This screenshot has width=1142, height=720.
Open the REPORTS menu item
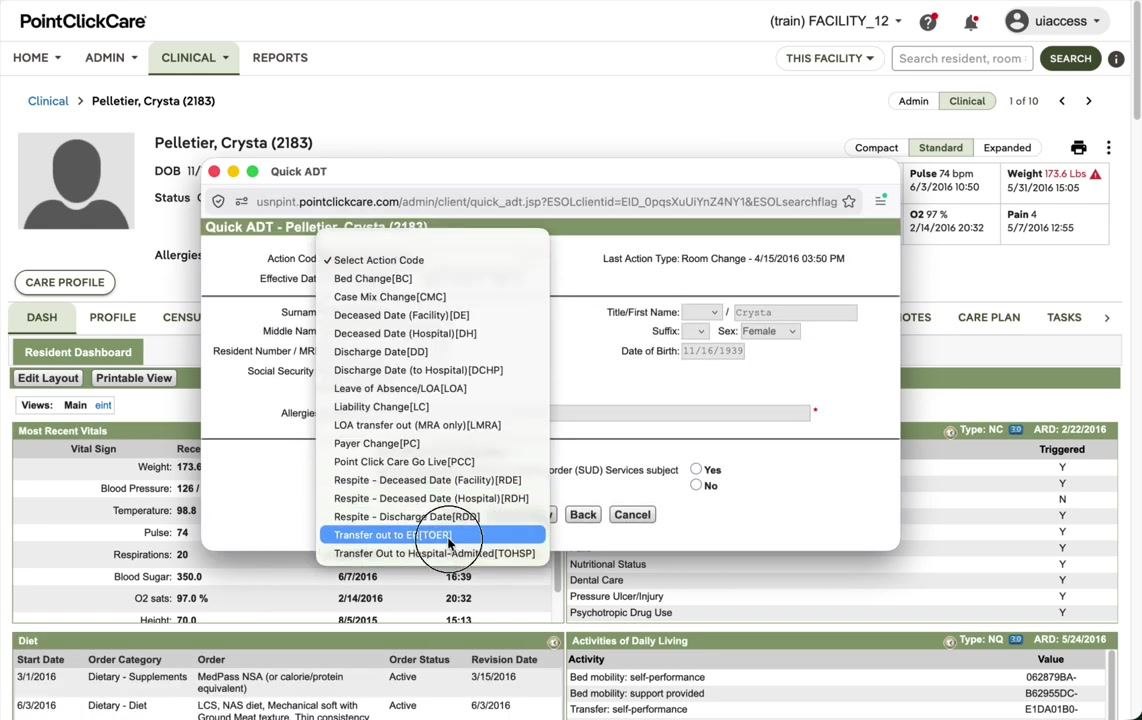point(280,58)
